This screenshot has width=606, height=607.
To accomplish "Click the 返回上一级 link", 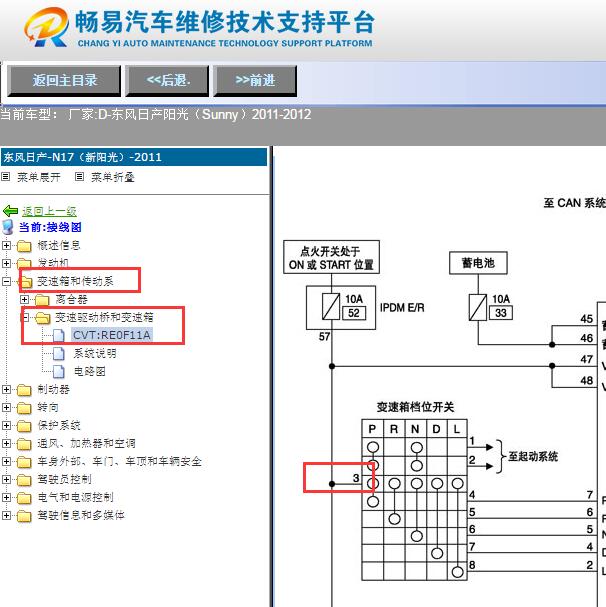I will tap(49, 211).
